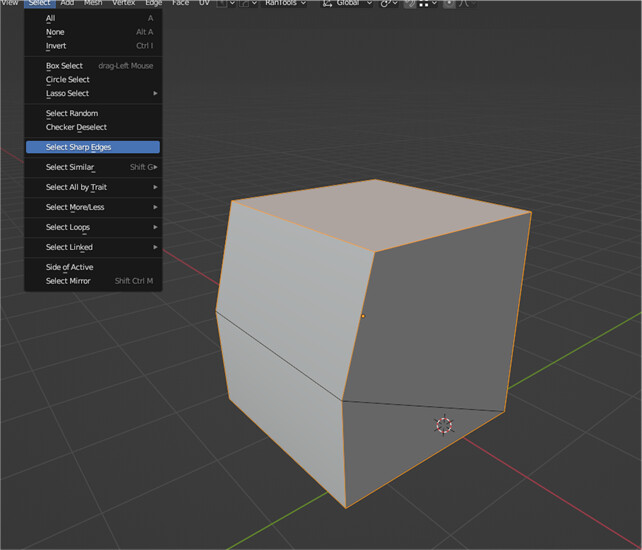
Task: Open the RanTools dropdown
Action: coord(284,3)
